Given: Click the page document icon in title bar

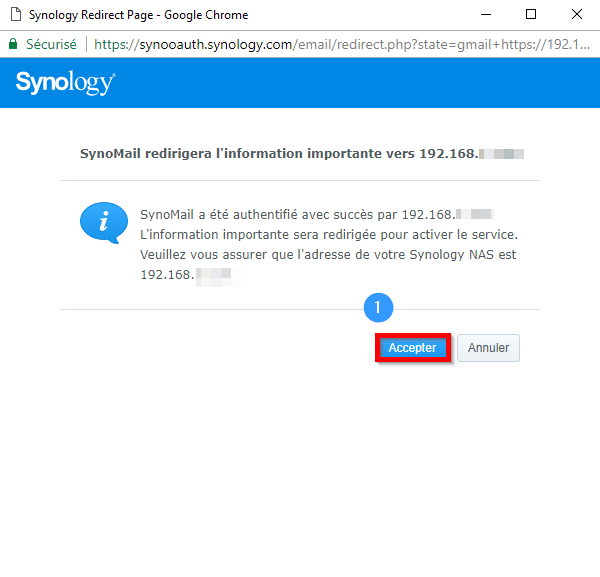Looking at the screenshot, I should (x=16, y=15).
